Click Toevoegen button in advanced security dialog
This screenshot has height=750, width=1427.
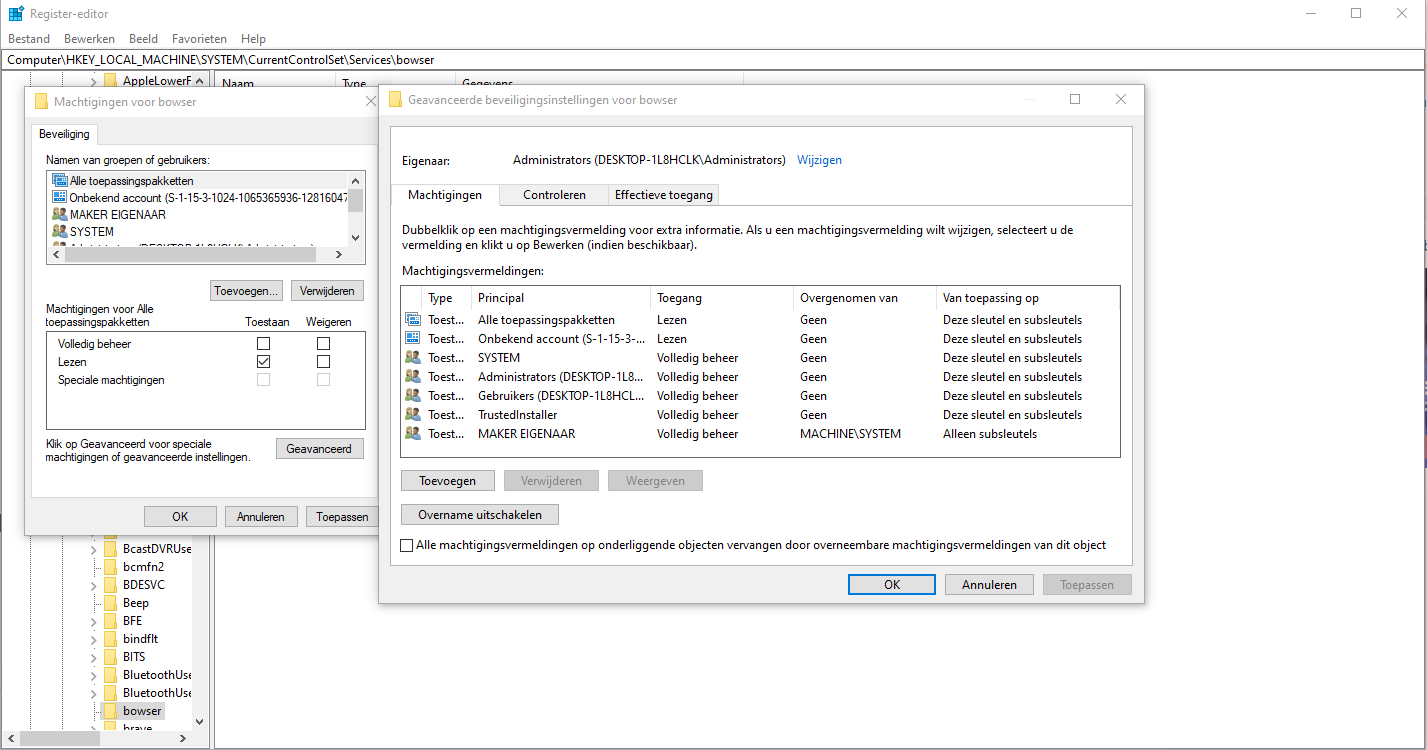[448, 481]
